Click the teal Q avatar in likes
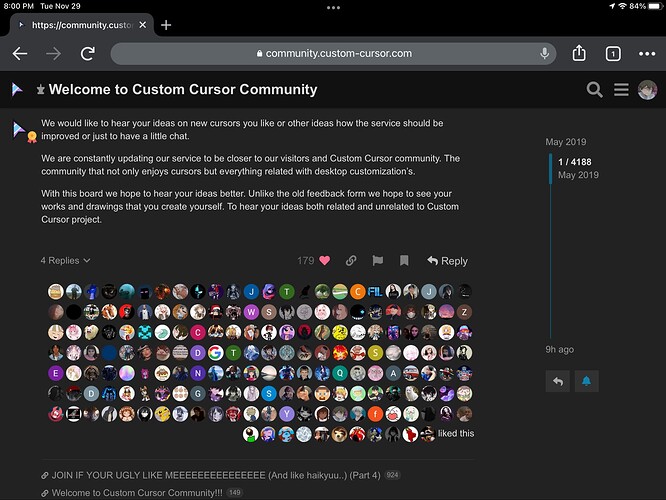Image resolution: width=666 pixels, height=500 pixels. click(x=339, y=373)
